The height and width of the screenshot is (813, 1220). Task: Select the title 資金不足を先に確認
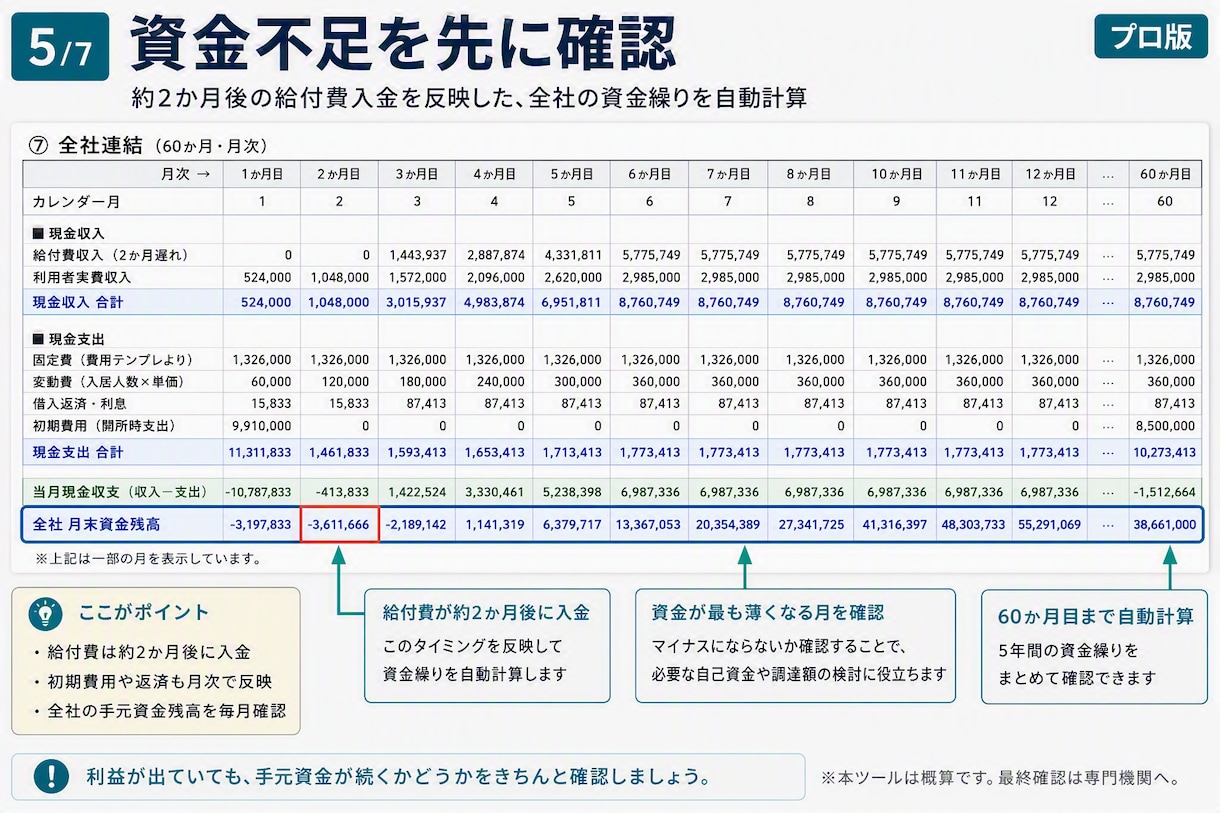click(403, 44)
